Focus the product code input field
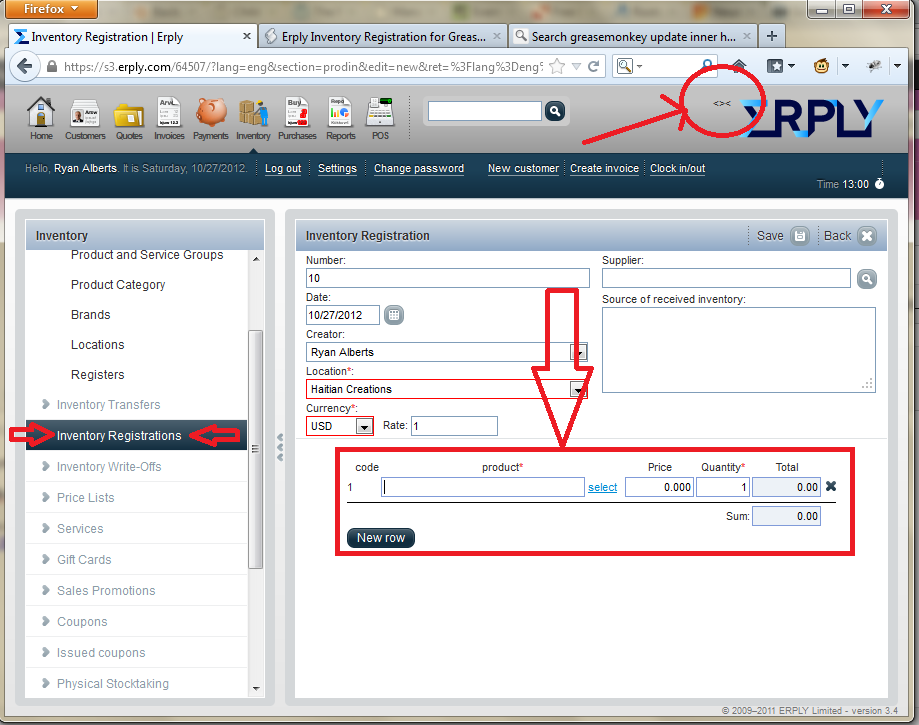The image size is (919, 725). 483,487
